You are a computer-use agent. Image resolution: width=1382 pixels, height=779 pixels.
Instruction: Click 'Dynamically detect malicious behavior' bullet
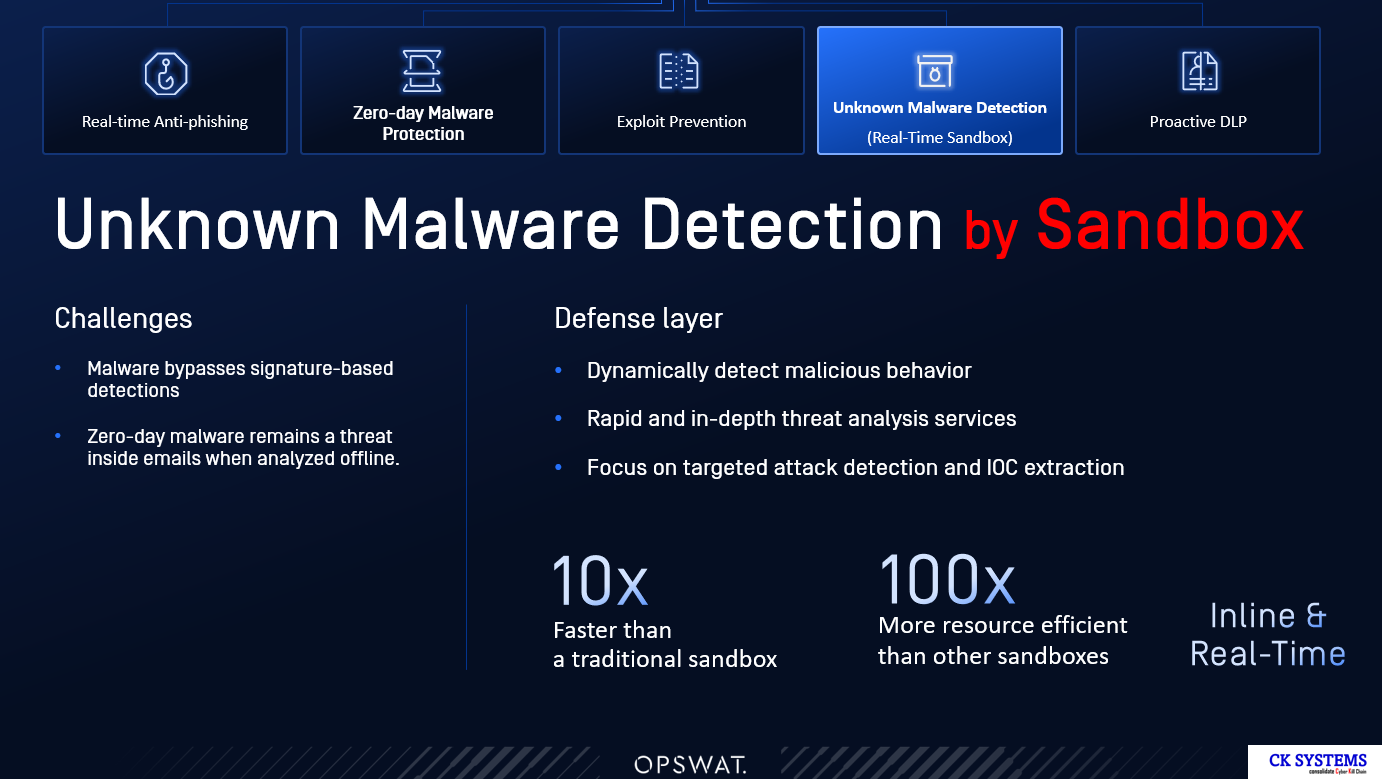[779, 370]
